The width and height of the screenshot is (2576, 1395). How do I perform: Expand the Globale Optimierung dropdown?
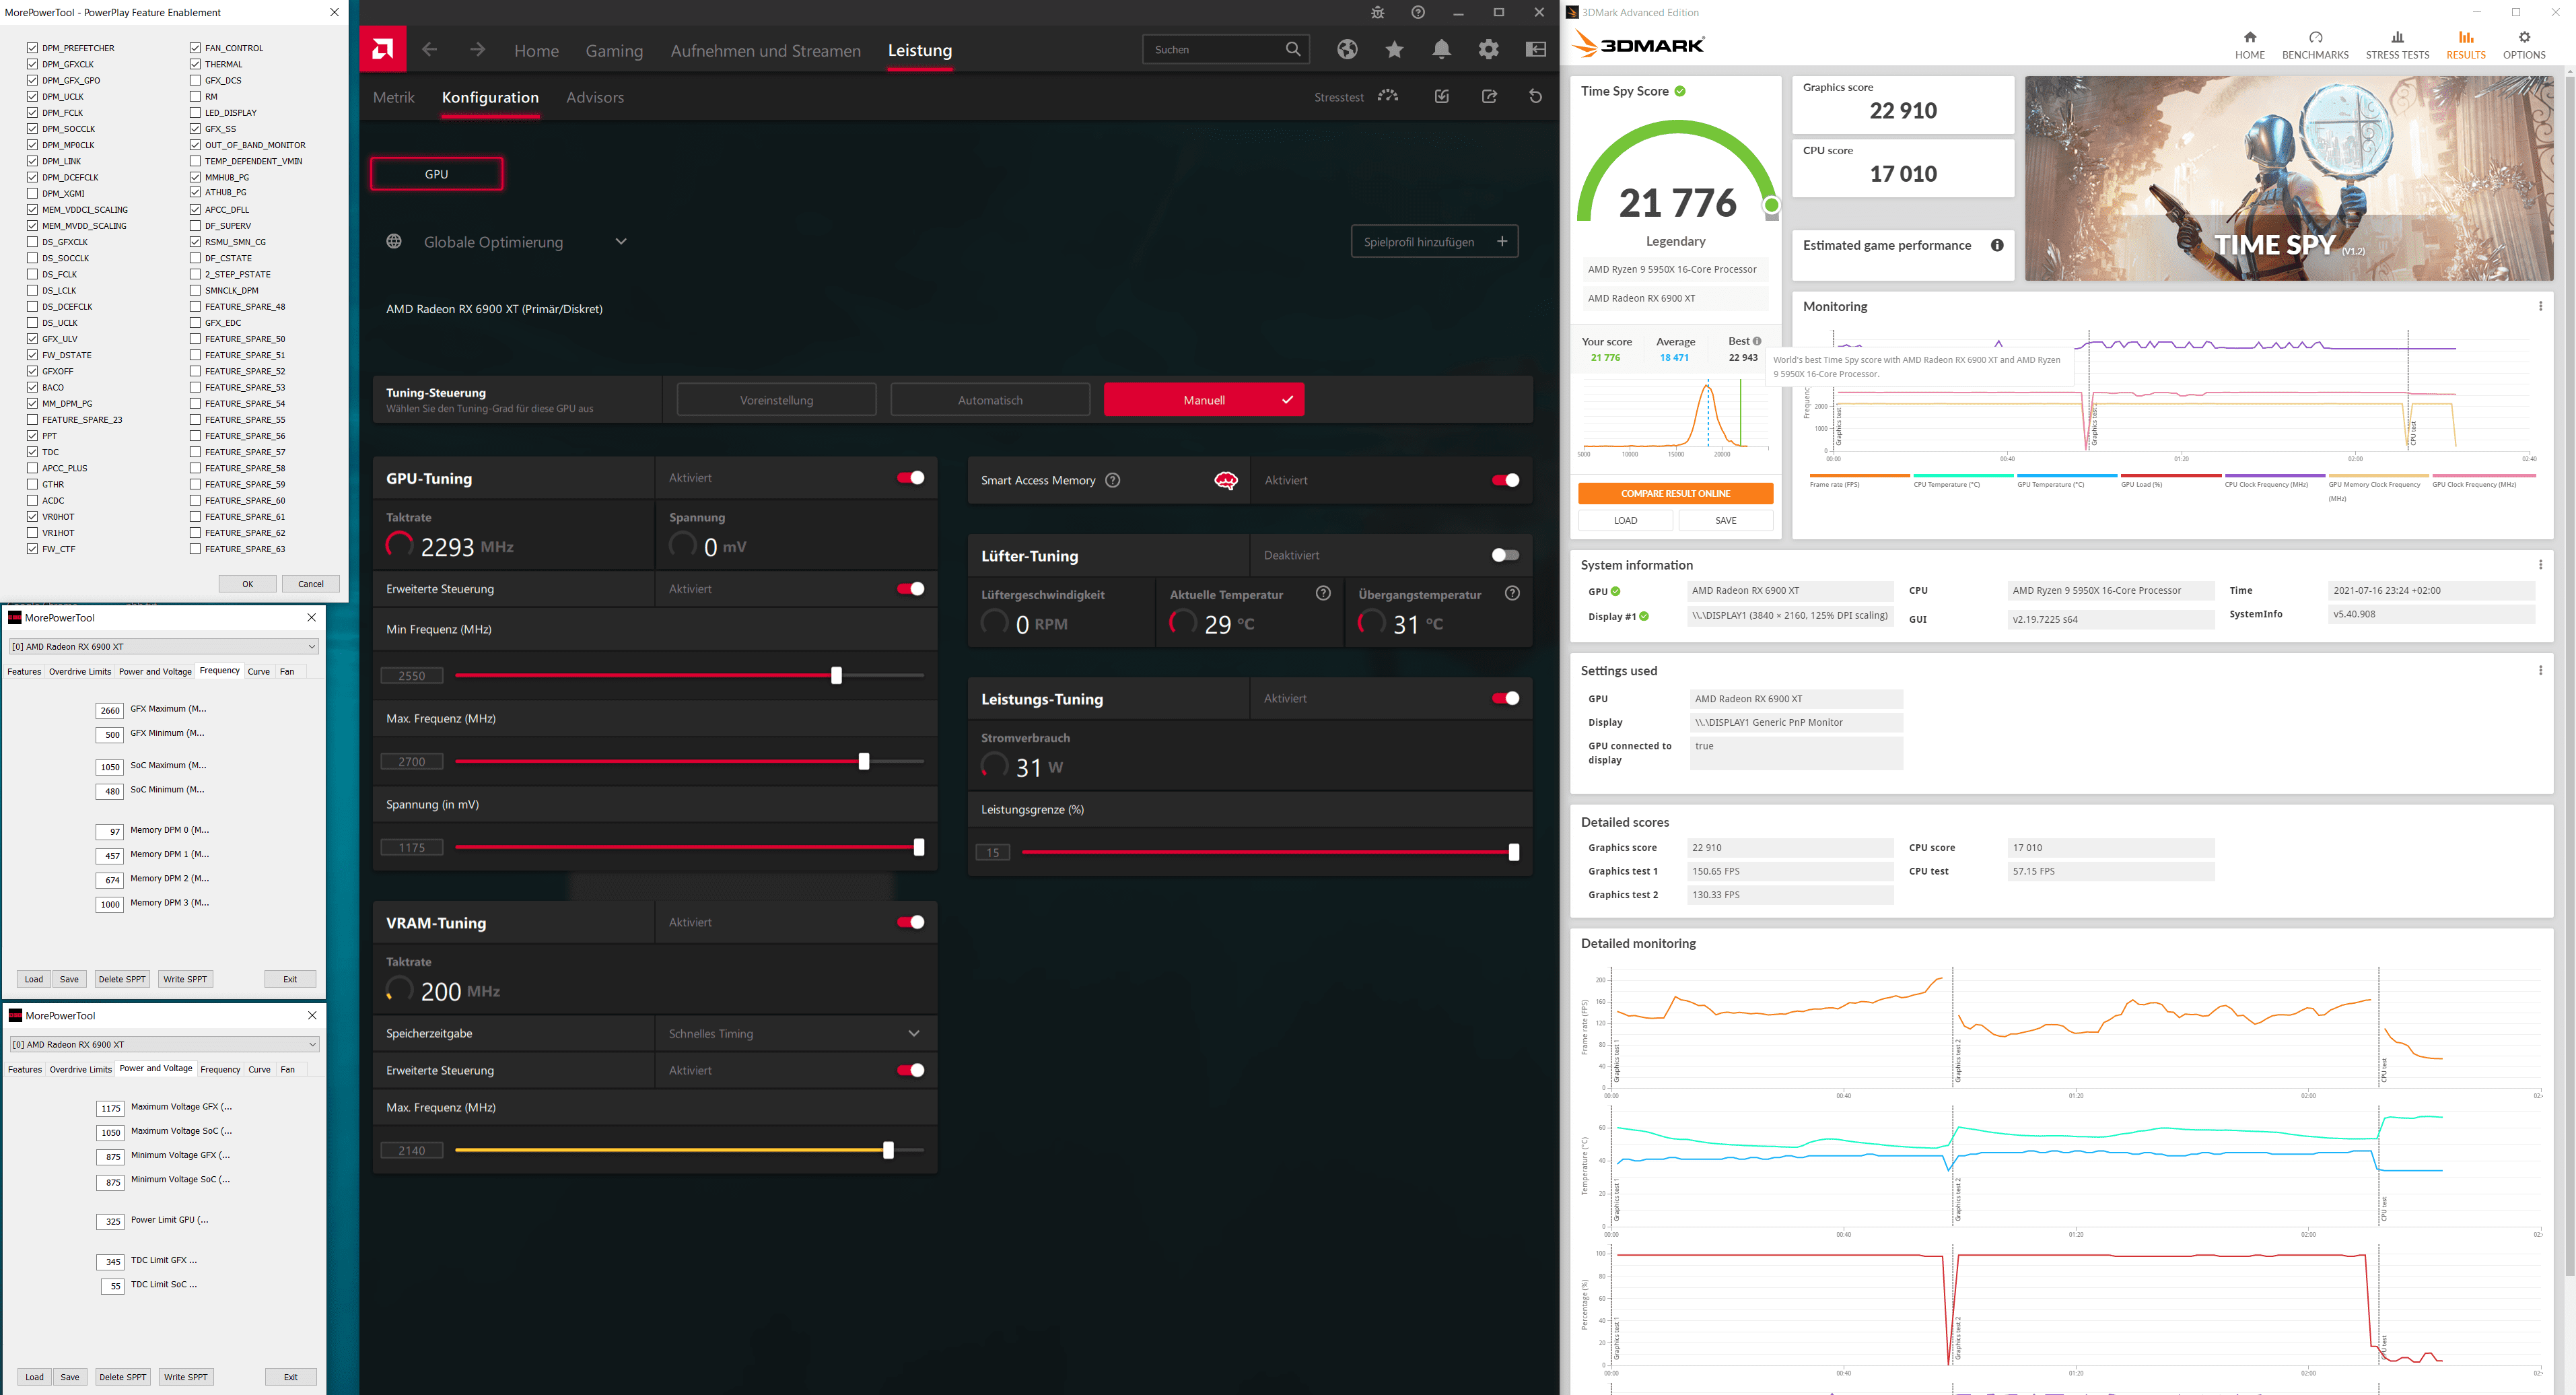click(621, 241)
